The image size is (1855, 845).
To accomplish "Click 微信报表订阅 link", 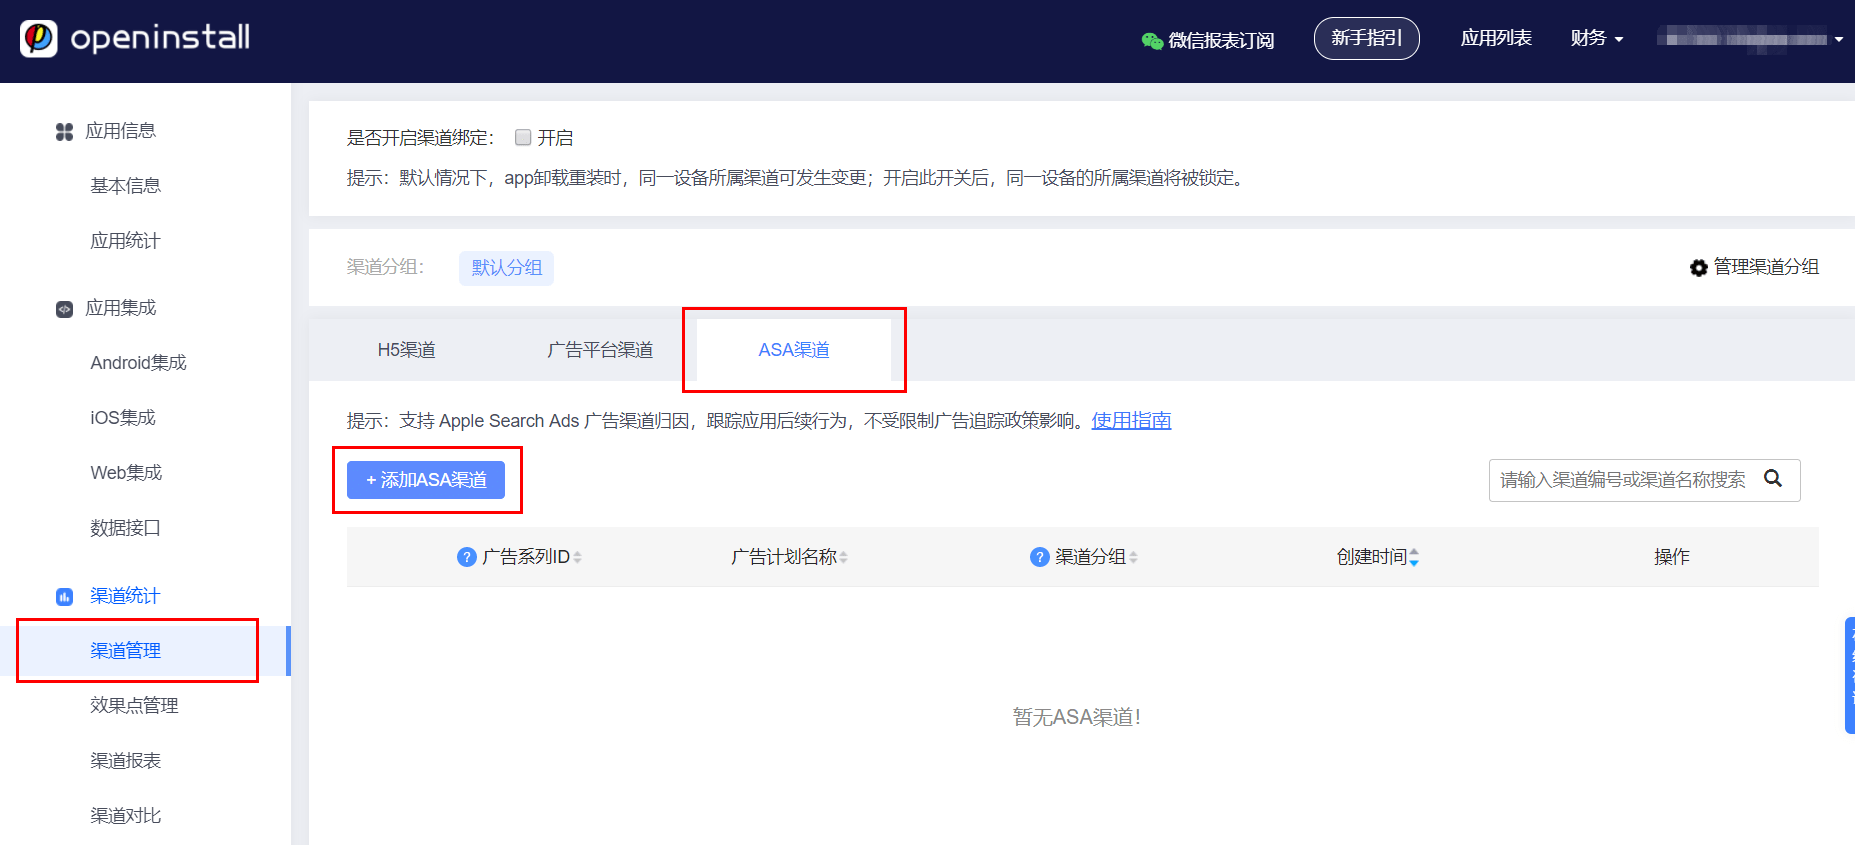I will 1221,41.
